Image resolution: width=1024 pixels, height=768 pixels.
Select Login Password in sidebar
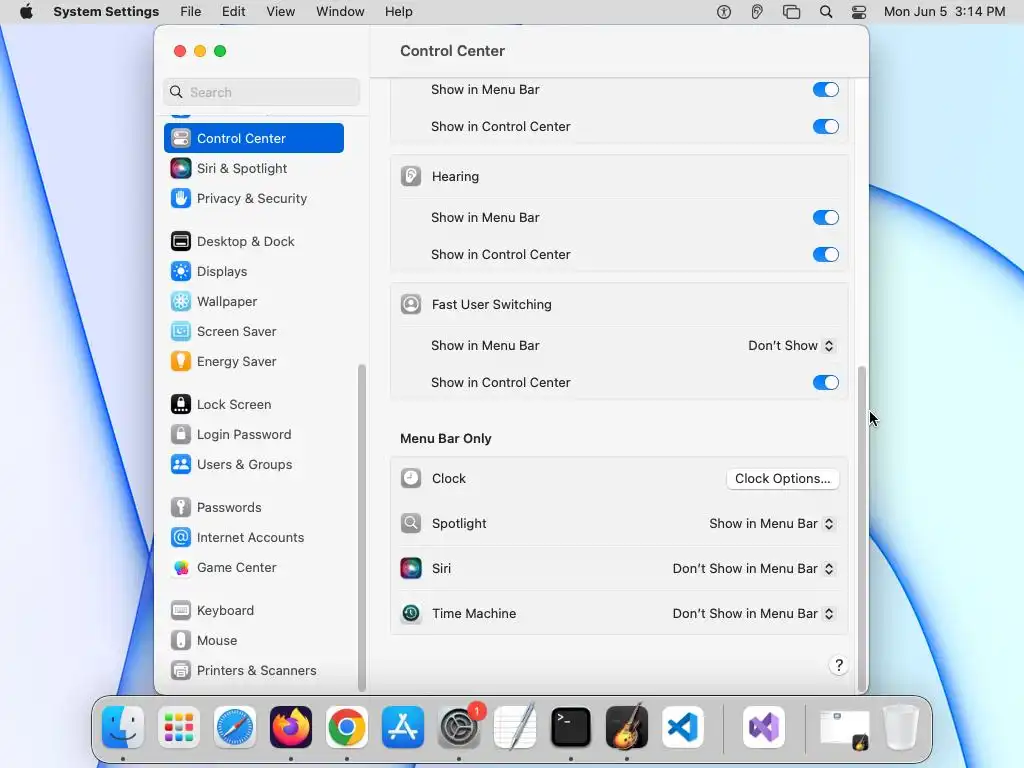[x=253, y=435]
